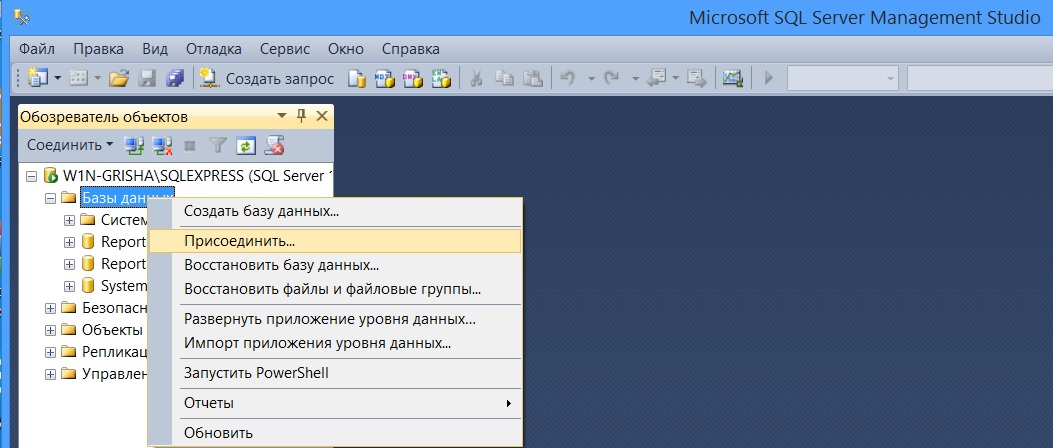Select the W1N-GRISHA\SQLEXPRESS server item
Screen dimensions: 1053x448
(x=197, y=176)
